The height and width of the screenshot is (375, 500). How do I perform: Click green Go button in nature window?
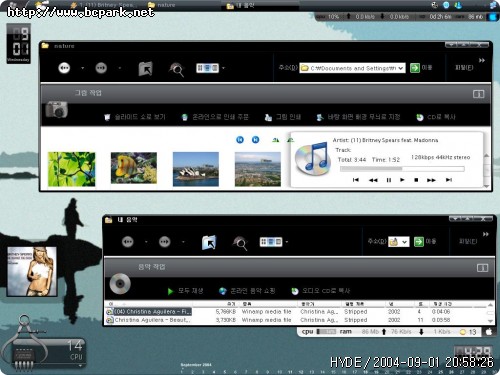(x=415, y=68)
